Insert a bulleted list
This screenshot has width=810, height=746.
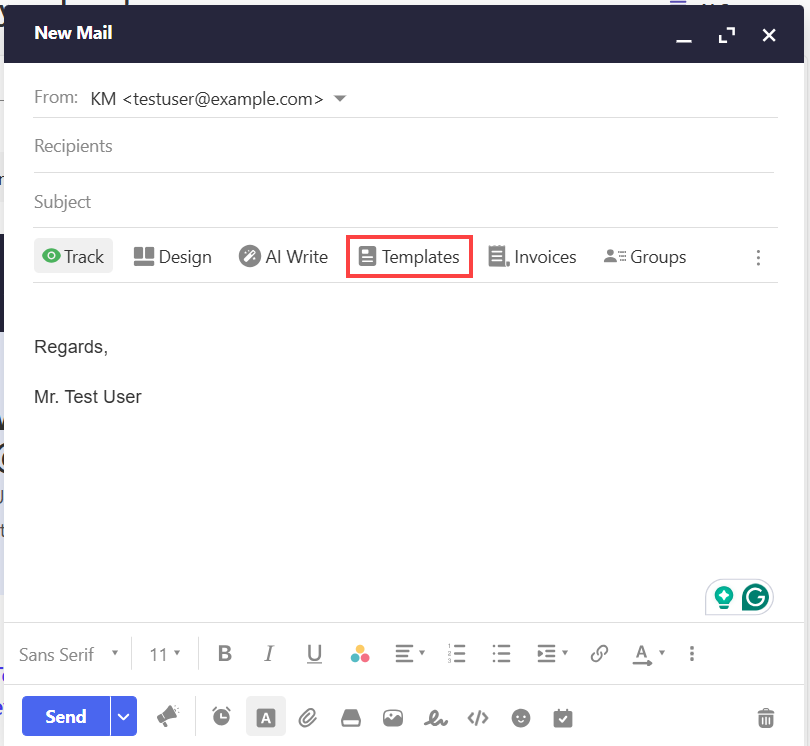tap(501, 654)
